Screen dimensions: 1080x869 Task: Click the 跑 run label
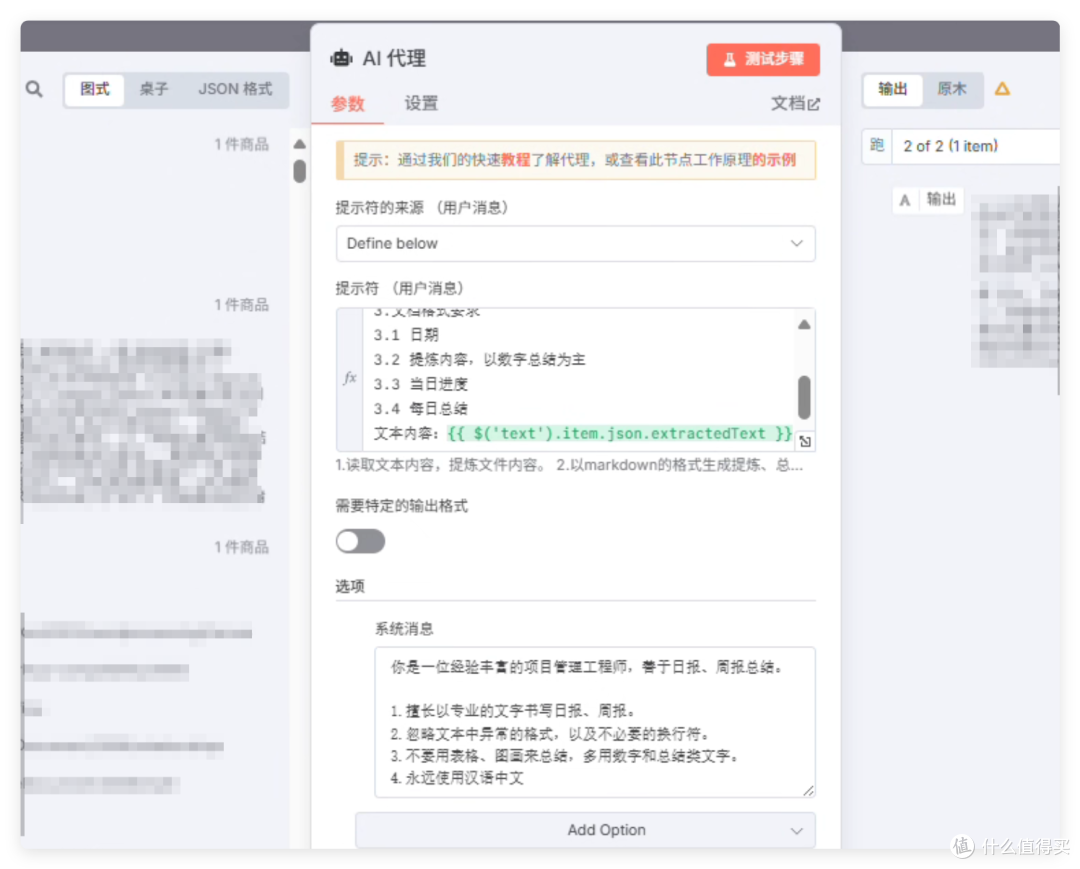coord(877,145)
